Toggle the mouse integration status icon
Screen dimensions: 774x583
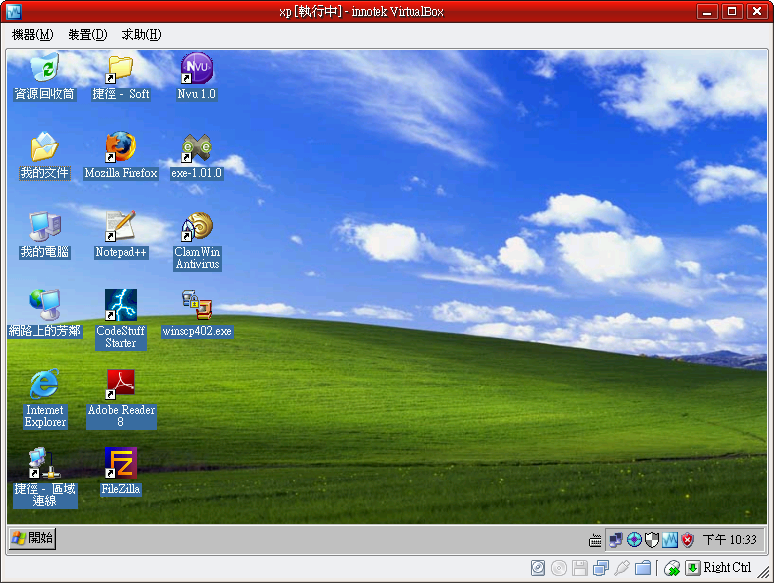(673, 568)
